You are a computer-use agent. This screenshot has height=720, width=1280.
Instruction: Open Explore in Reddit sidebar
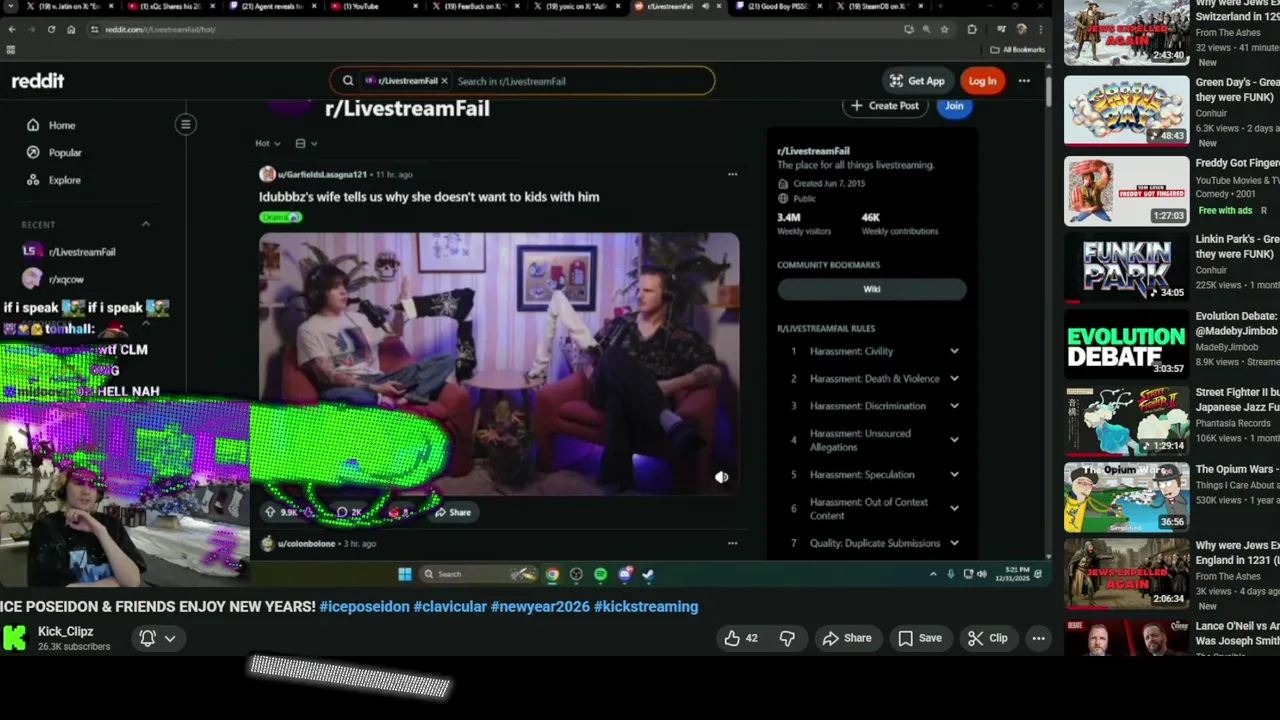(x=65, y=180)
